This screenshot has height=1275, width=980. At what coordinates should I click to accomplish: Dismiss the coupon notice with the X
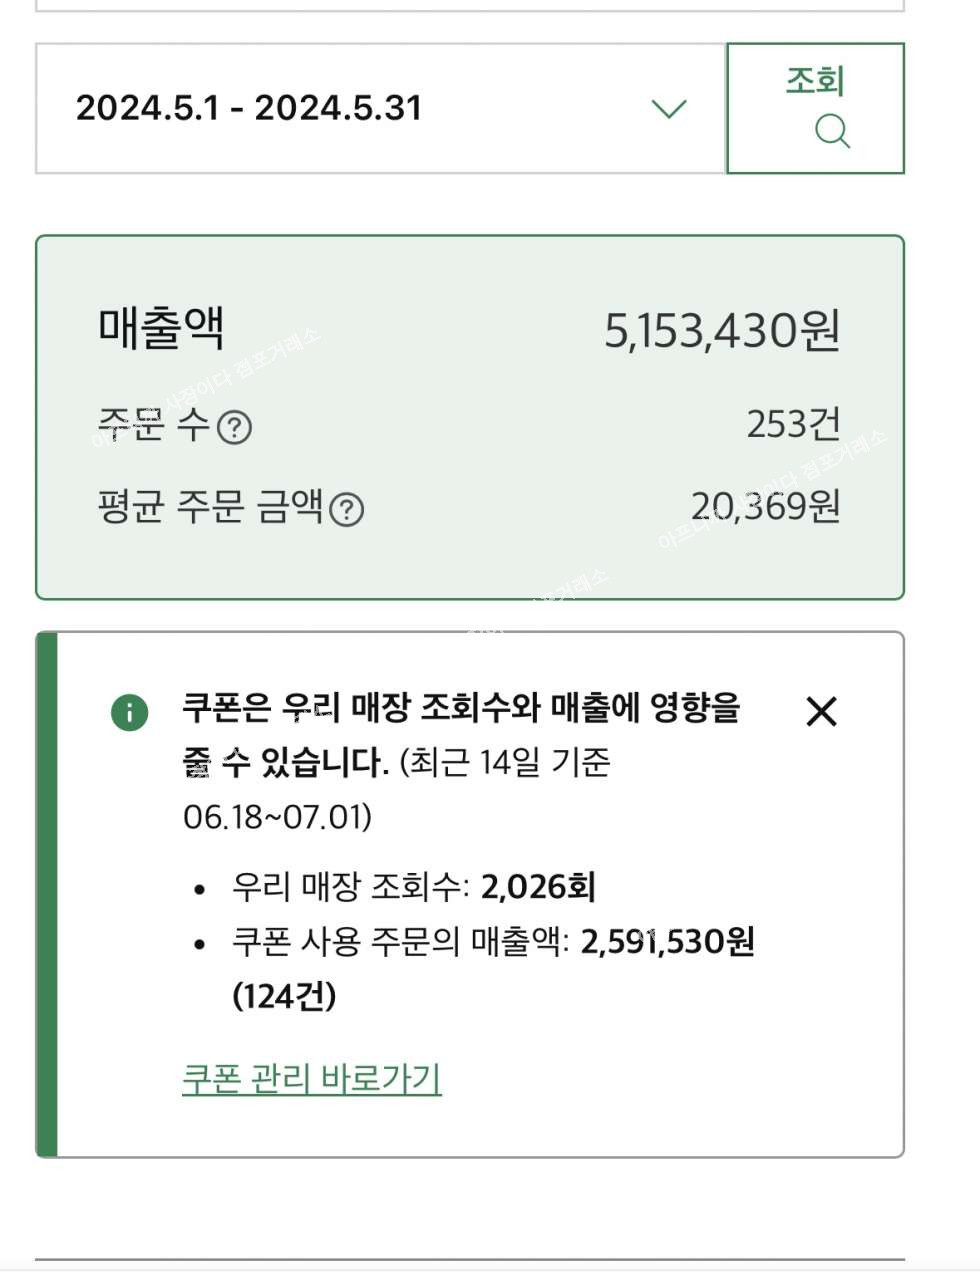821,712
